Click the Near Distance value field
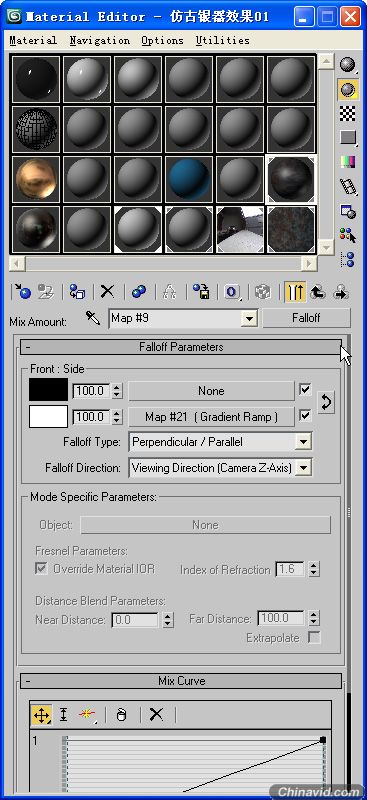This screenshot has height=800, width=367. 135,620
